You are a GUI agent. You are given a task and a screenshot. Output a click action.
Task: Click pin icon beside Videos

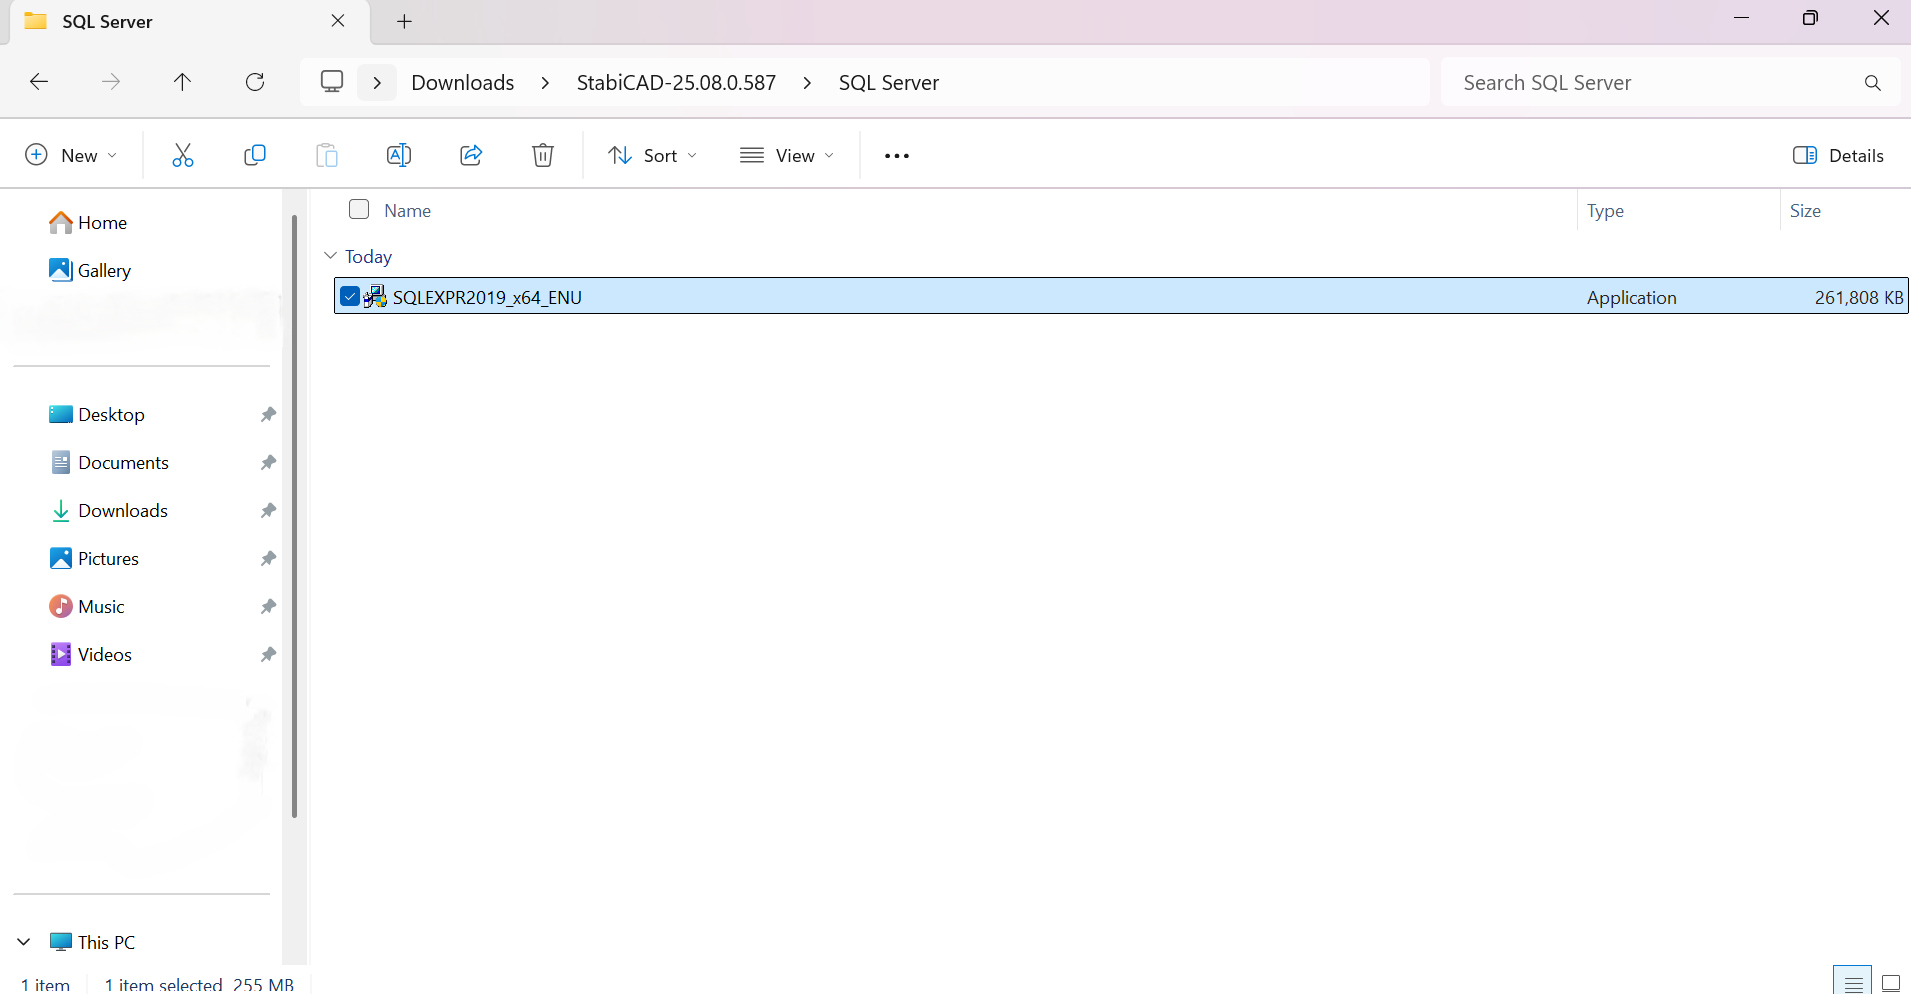tap(268, 655)
